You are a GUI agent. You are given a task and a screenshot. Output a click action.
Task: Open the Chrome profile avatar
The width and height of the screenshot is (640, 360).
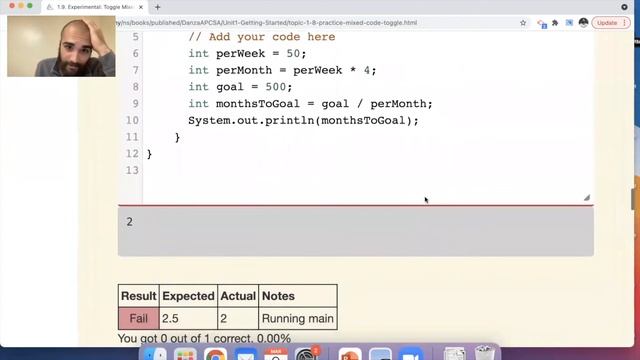coord(583,23)
